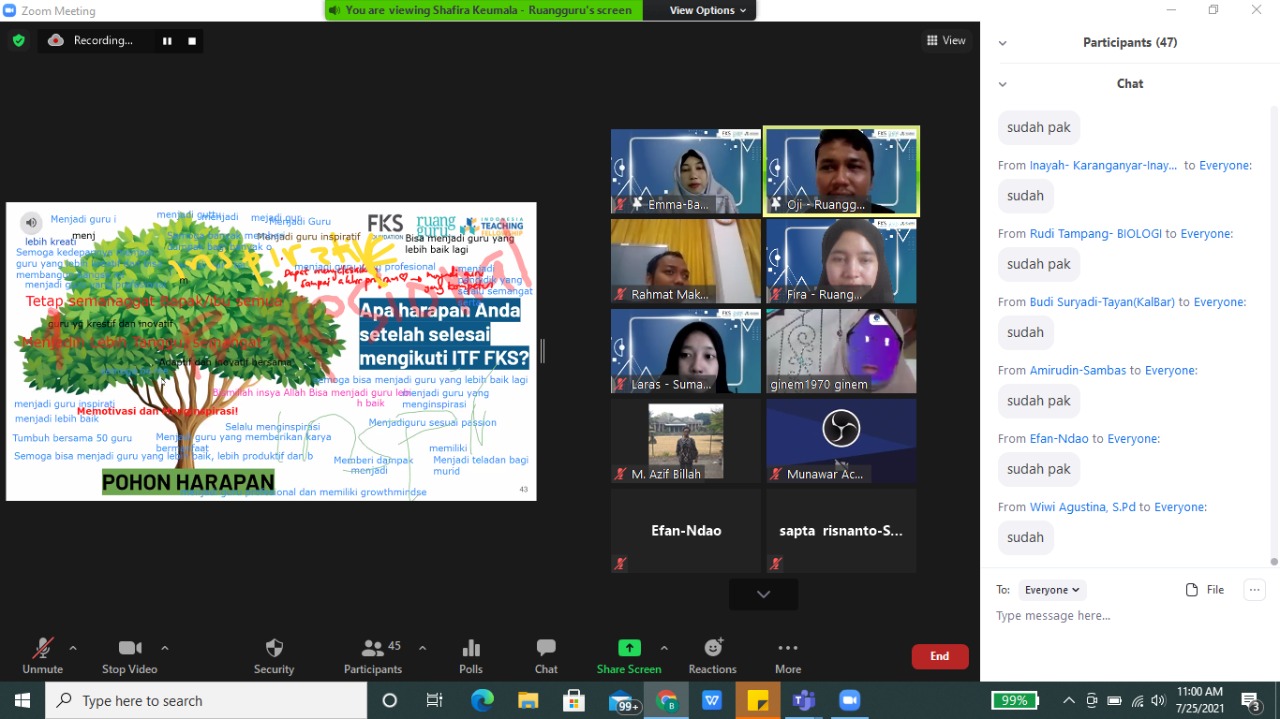The image size is (1280, 719).
Task: Type message in chat input field
Action: (x=1120, y=616)
